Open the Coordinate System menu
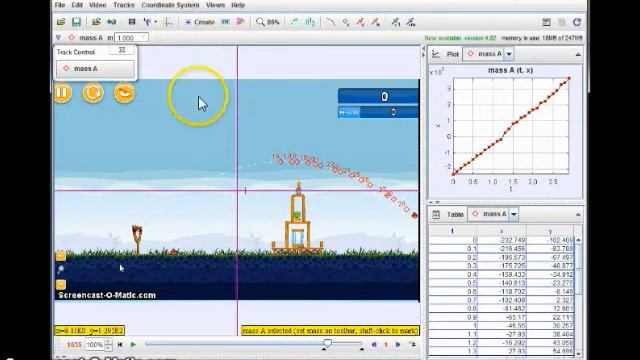640x360 pixels. (170, 5)
